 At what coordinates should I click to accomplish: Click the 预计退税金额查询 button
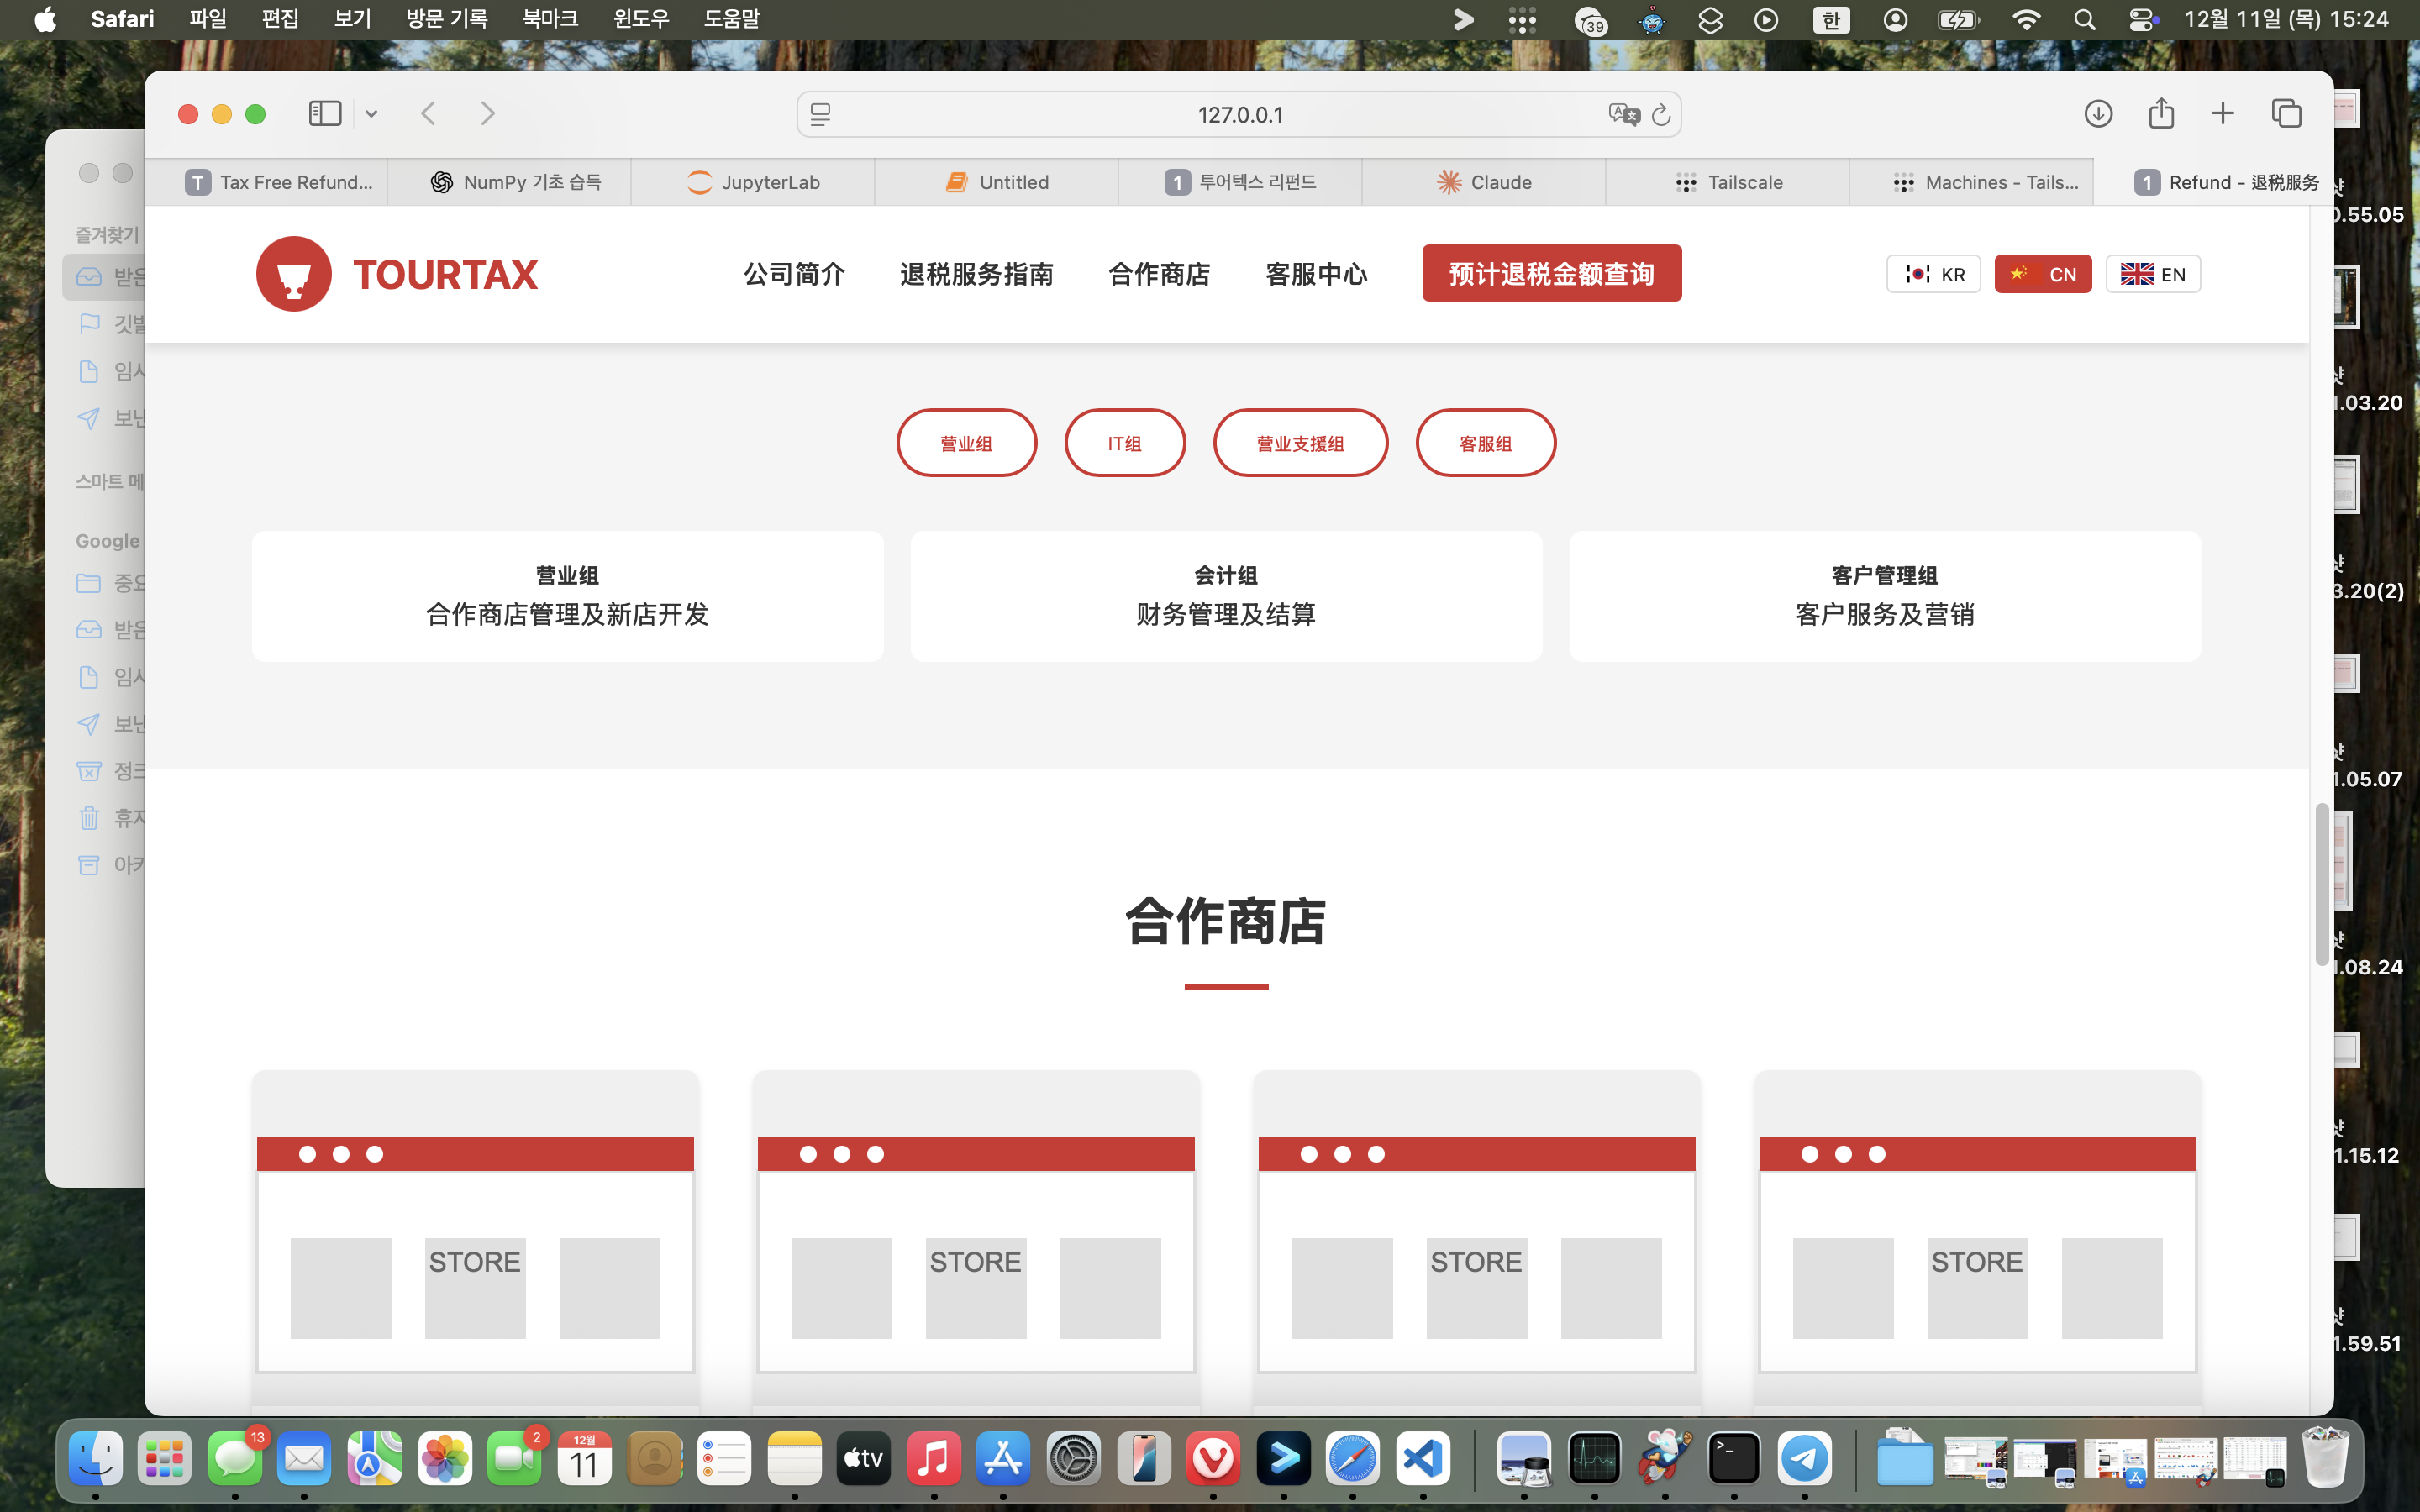pyautogui.click(x=1552, y=273)
